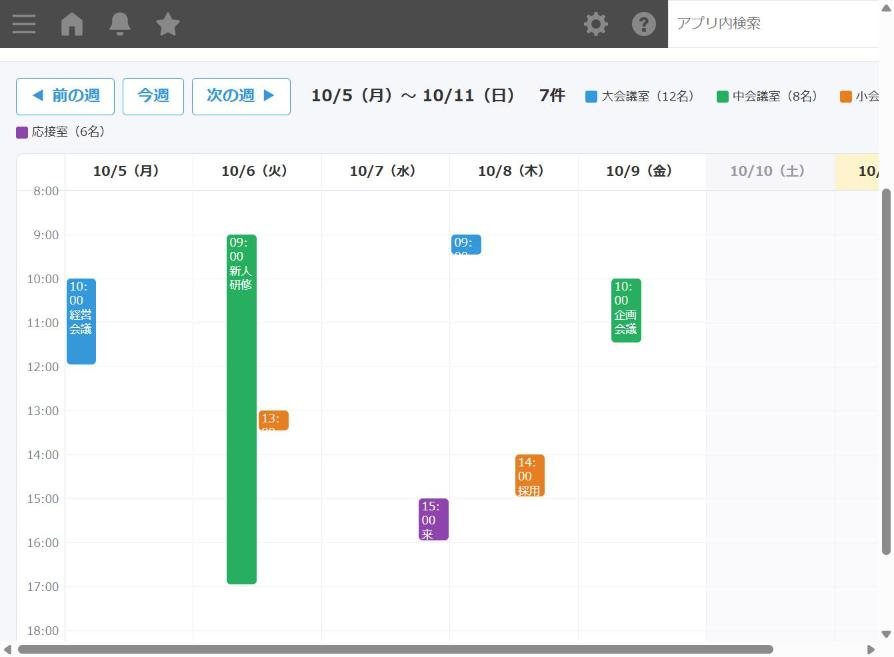Open the 09:00 新人研修 green event
894x657 pixels.
[242, 409]
